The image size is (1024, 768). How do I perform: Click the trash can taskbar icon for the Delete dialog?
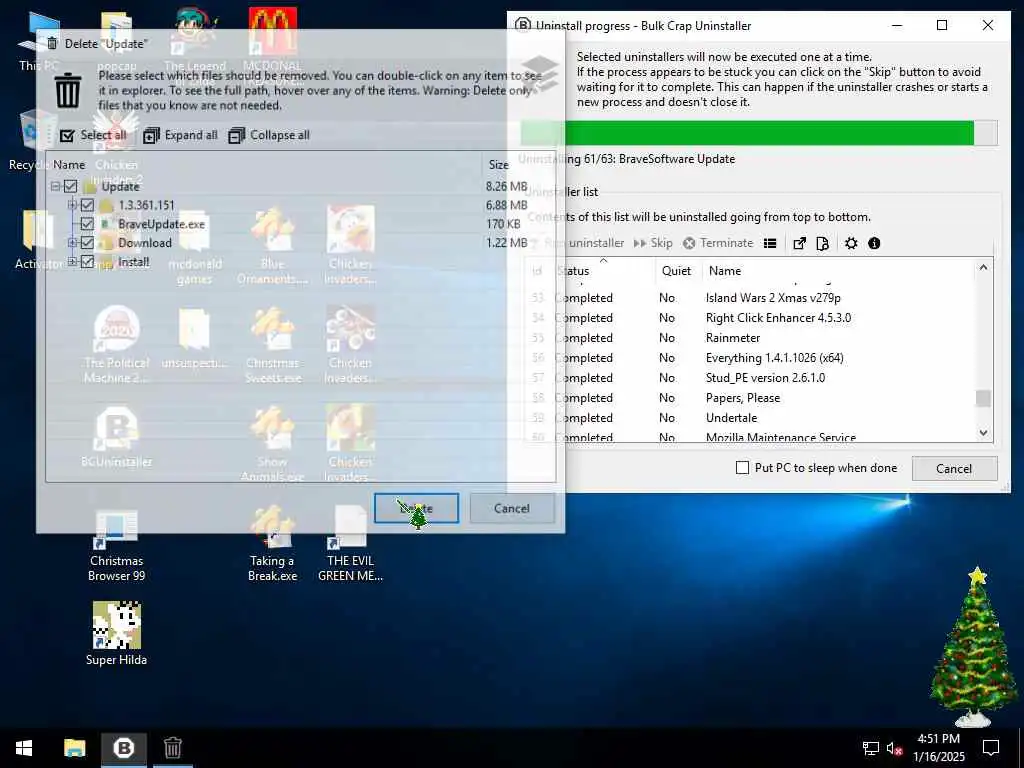172,748
